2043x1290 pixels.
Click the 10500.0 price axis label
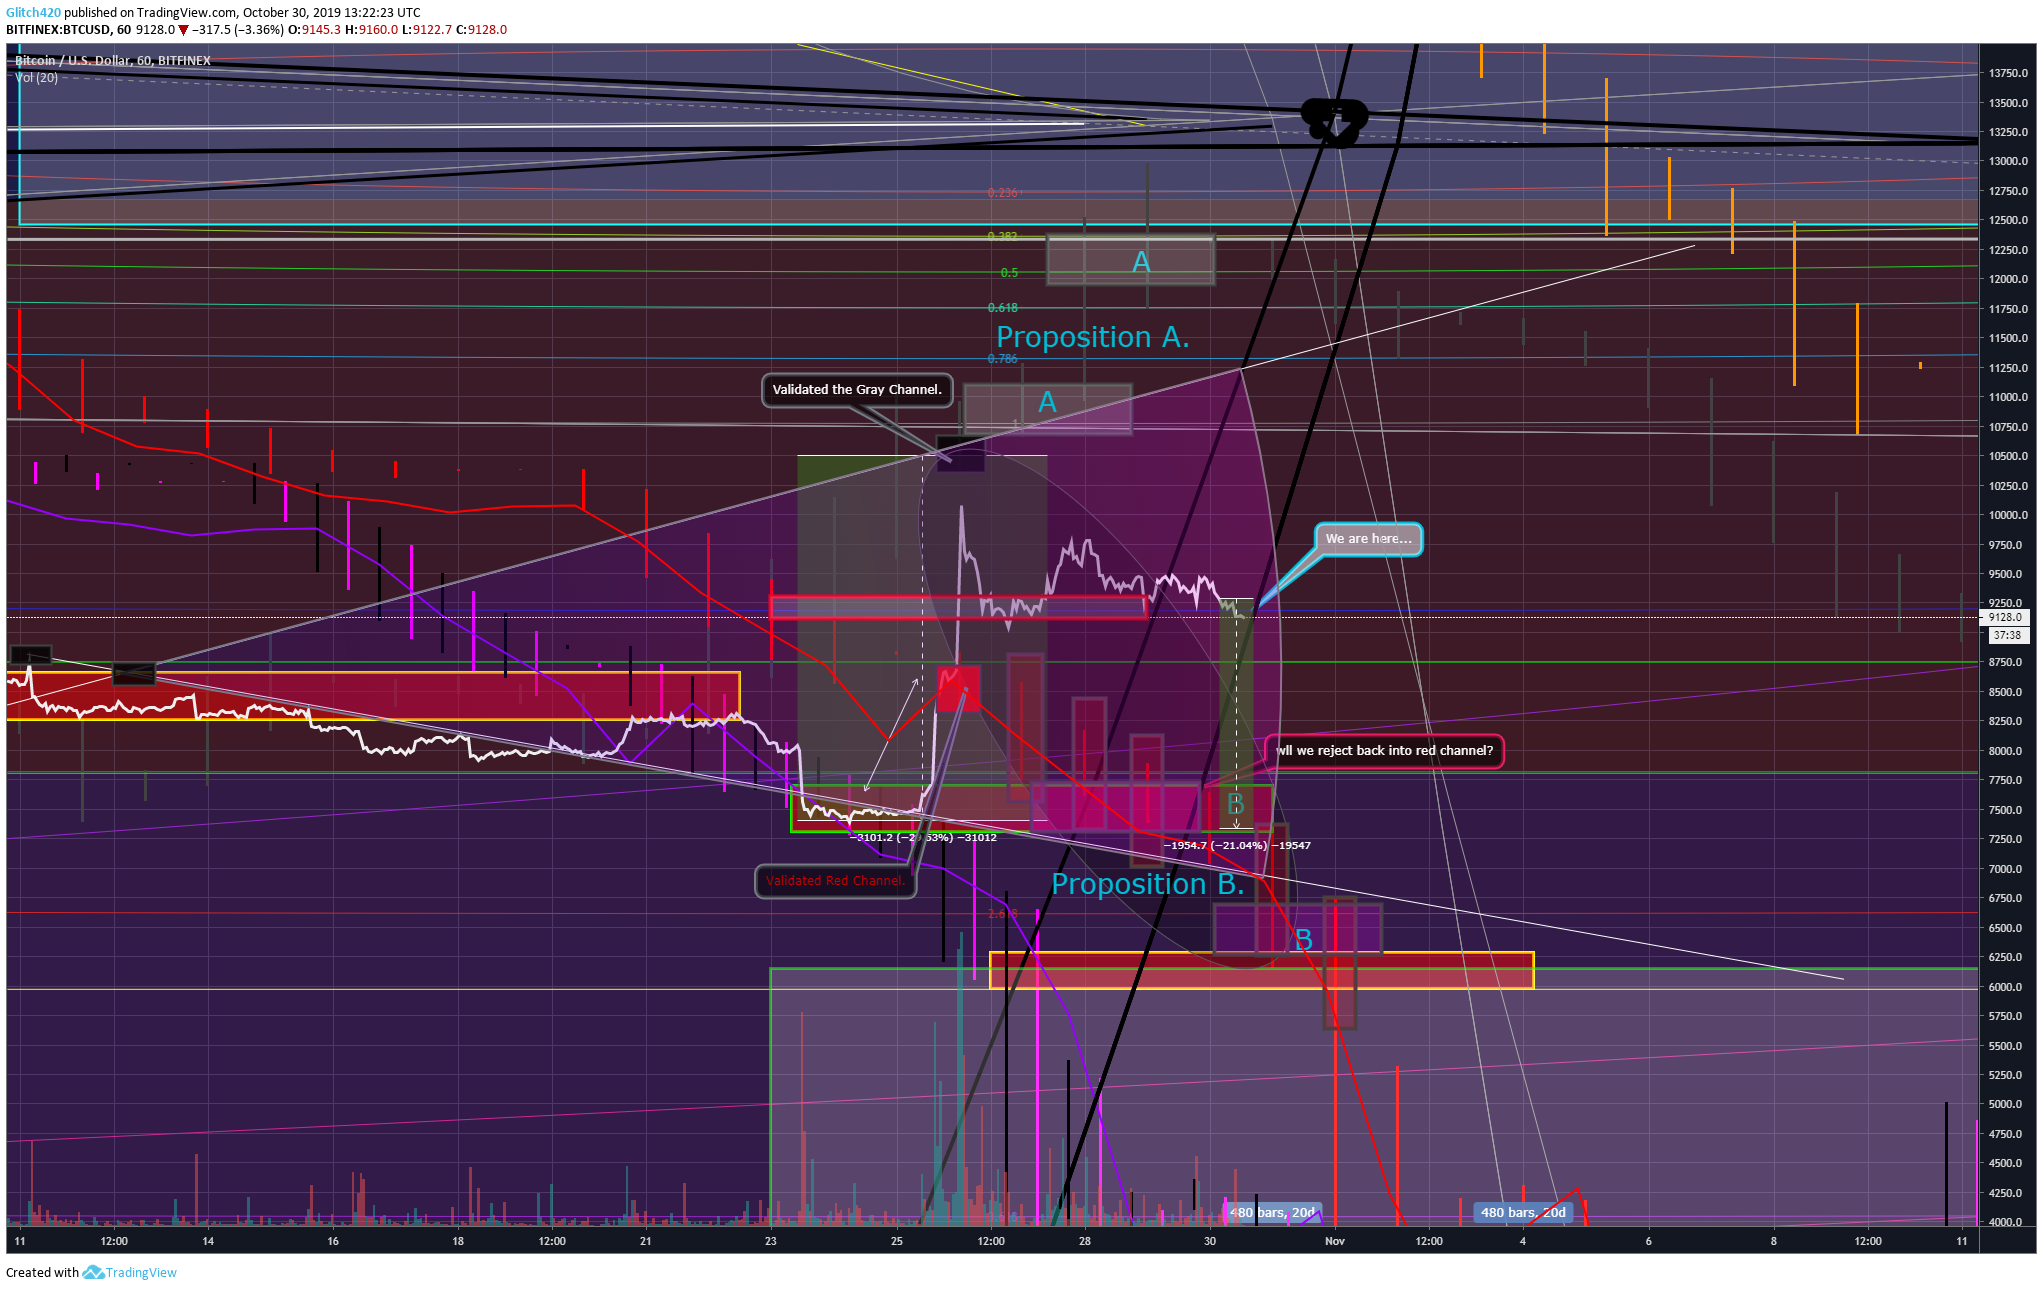pyautogui.click(x=2008, y=456)
